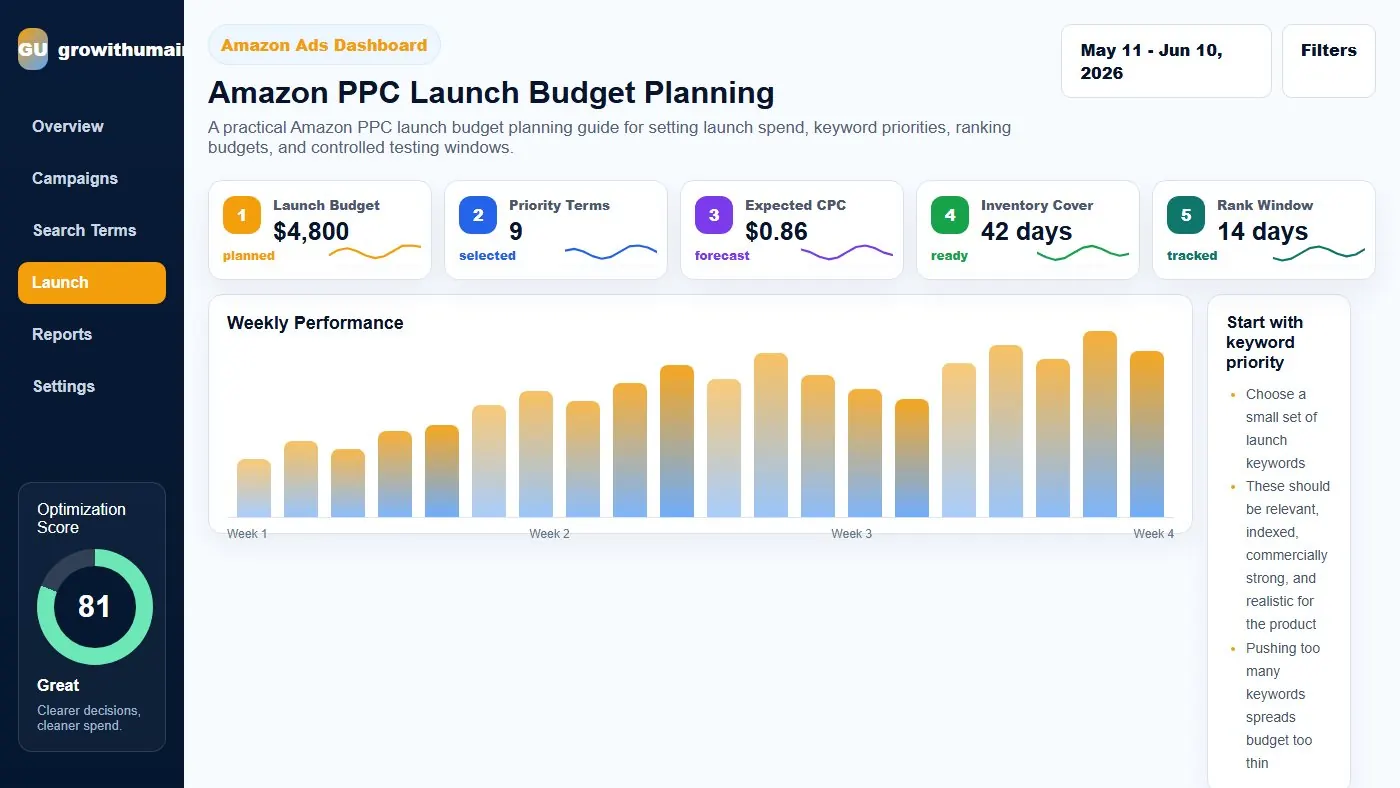Open the May 11 - Jun 10 date range picker
The height and width of the screenshot is (788, 1400).
1166,61
